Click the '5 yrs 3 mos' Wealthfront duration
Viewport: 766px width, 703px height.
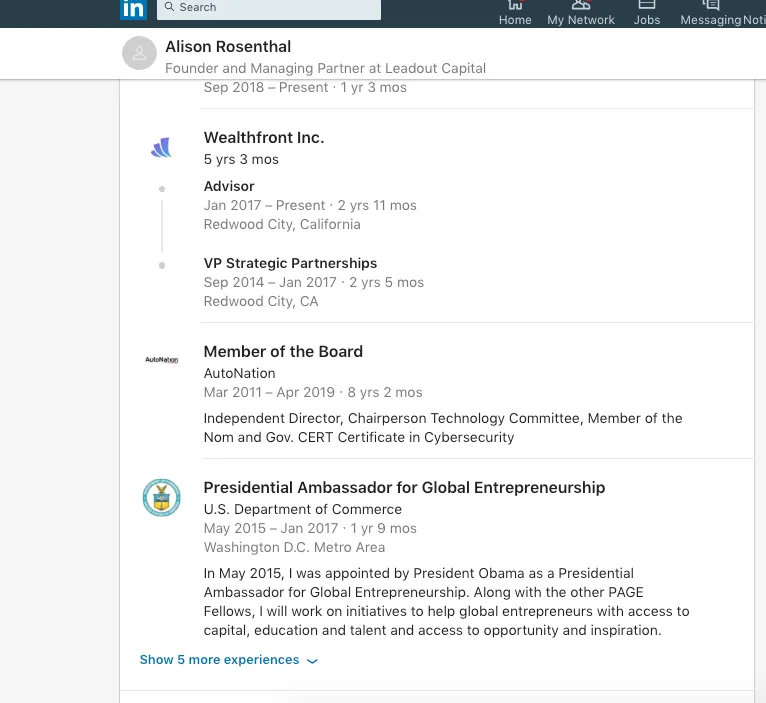point(241,159)
